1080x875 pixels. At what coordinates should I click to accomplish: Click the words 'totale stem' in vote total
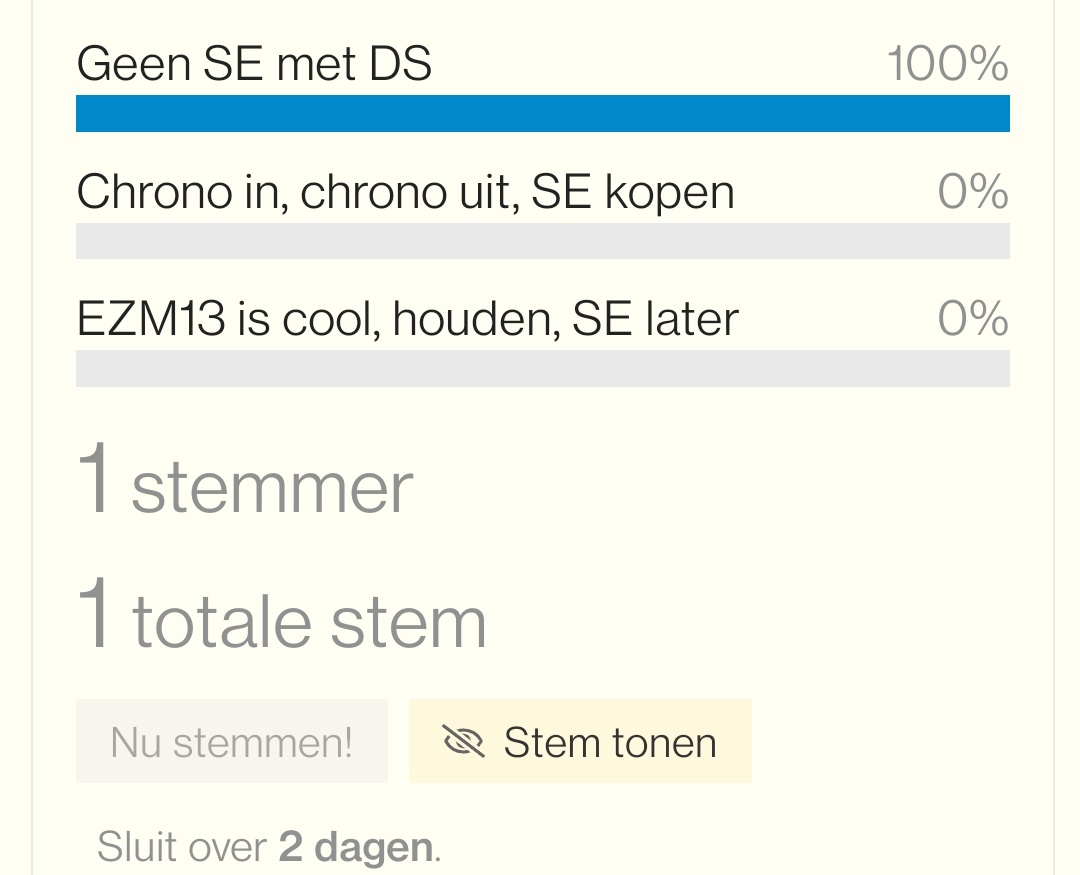click(309, 622)
